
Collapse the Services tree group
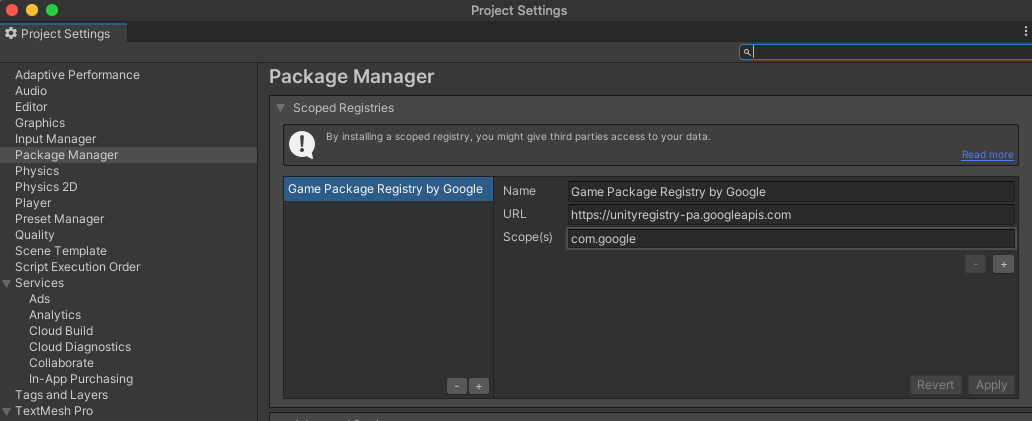(x=7, y=283)
